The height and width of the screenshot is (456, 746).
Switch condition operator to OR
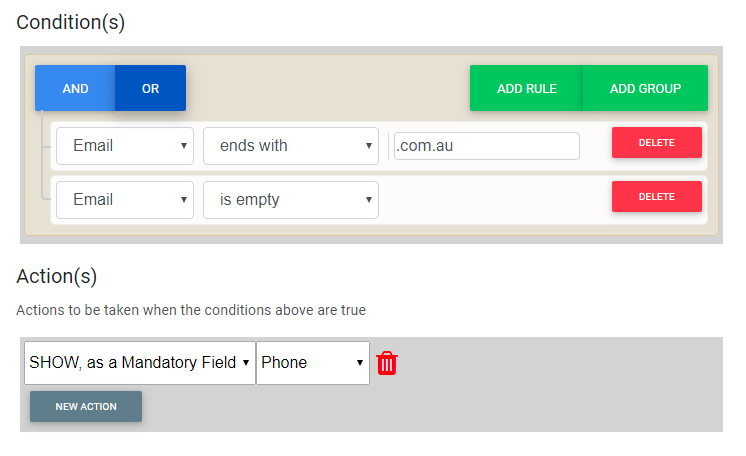[150, 88]
